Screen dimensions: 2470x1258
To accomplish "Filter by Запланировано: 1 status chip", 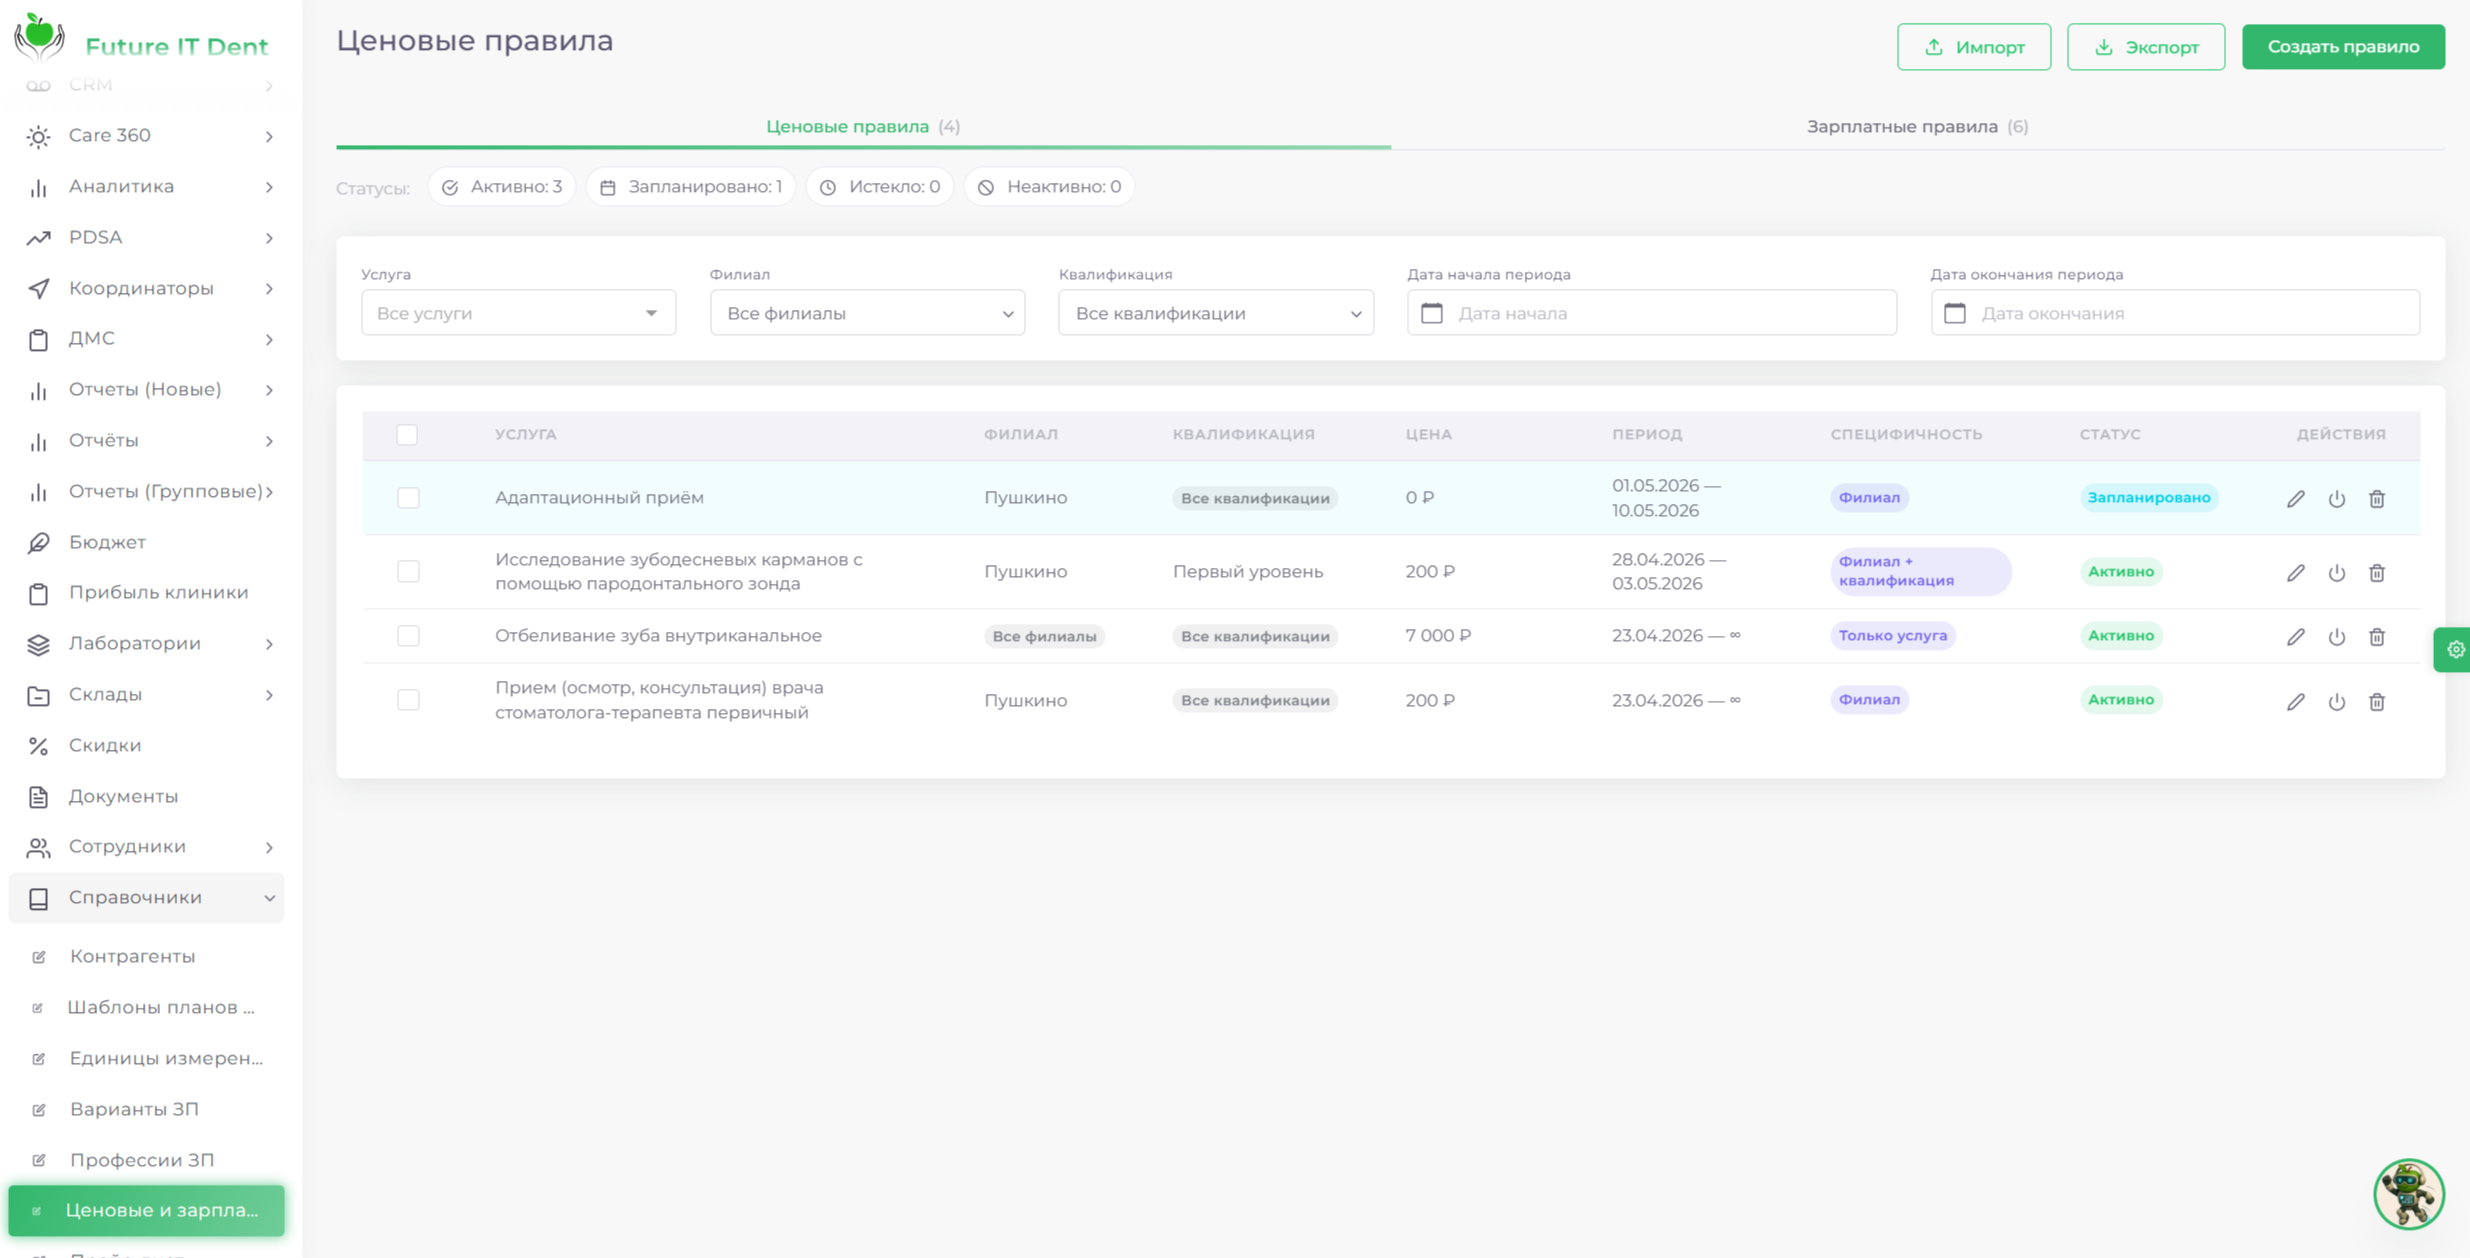I will click(x=690, y=187).
